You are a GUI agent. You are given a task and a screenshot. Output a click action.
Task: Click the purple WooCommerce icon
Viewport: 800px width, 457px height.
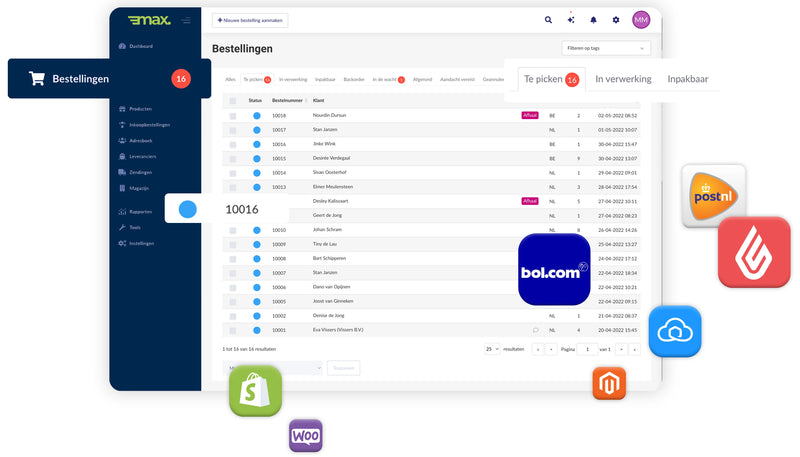306,436
